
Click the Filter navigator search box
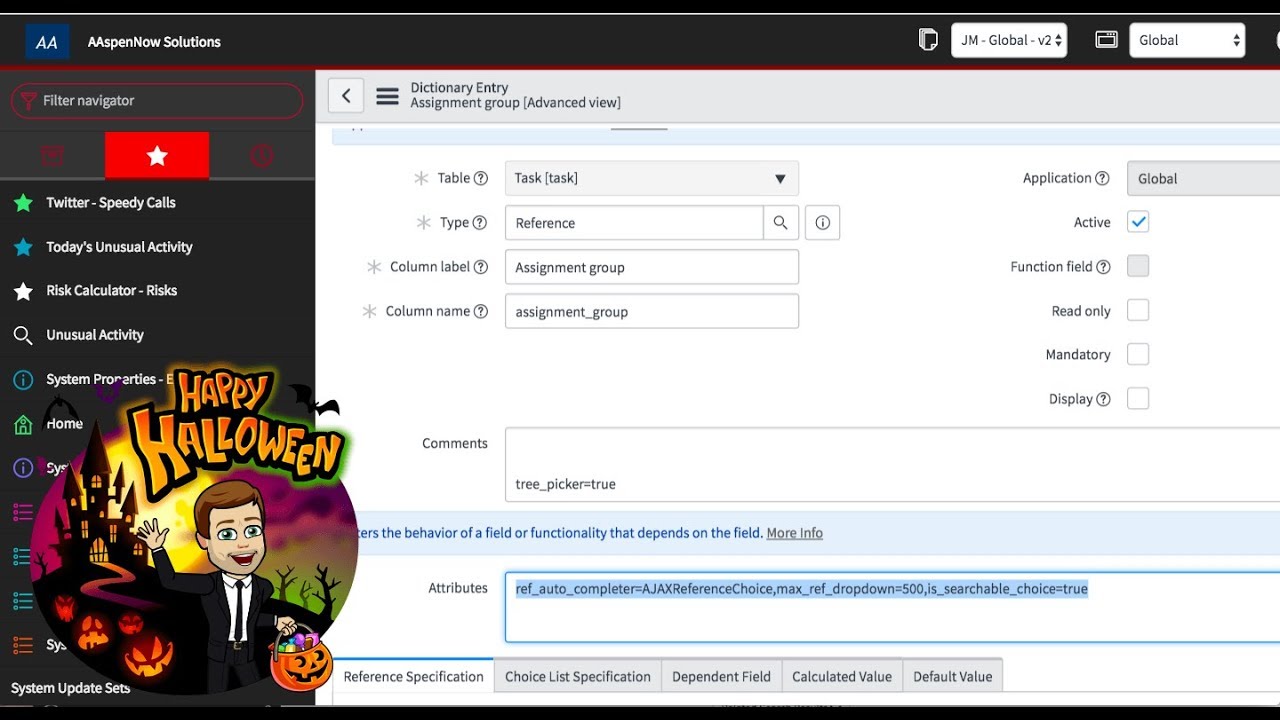(157, 101)
